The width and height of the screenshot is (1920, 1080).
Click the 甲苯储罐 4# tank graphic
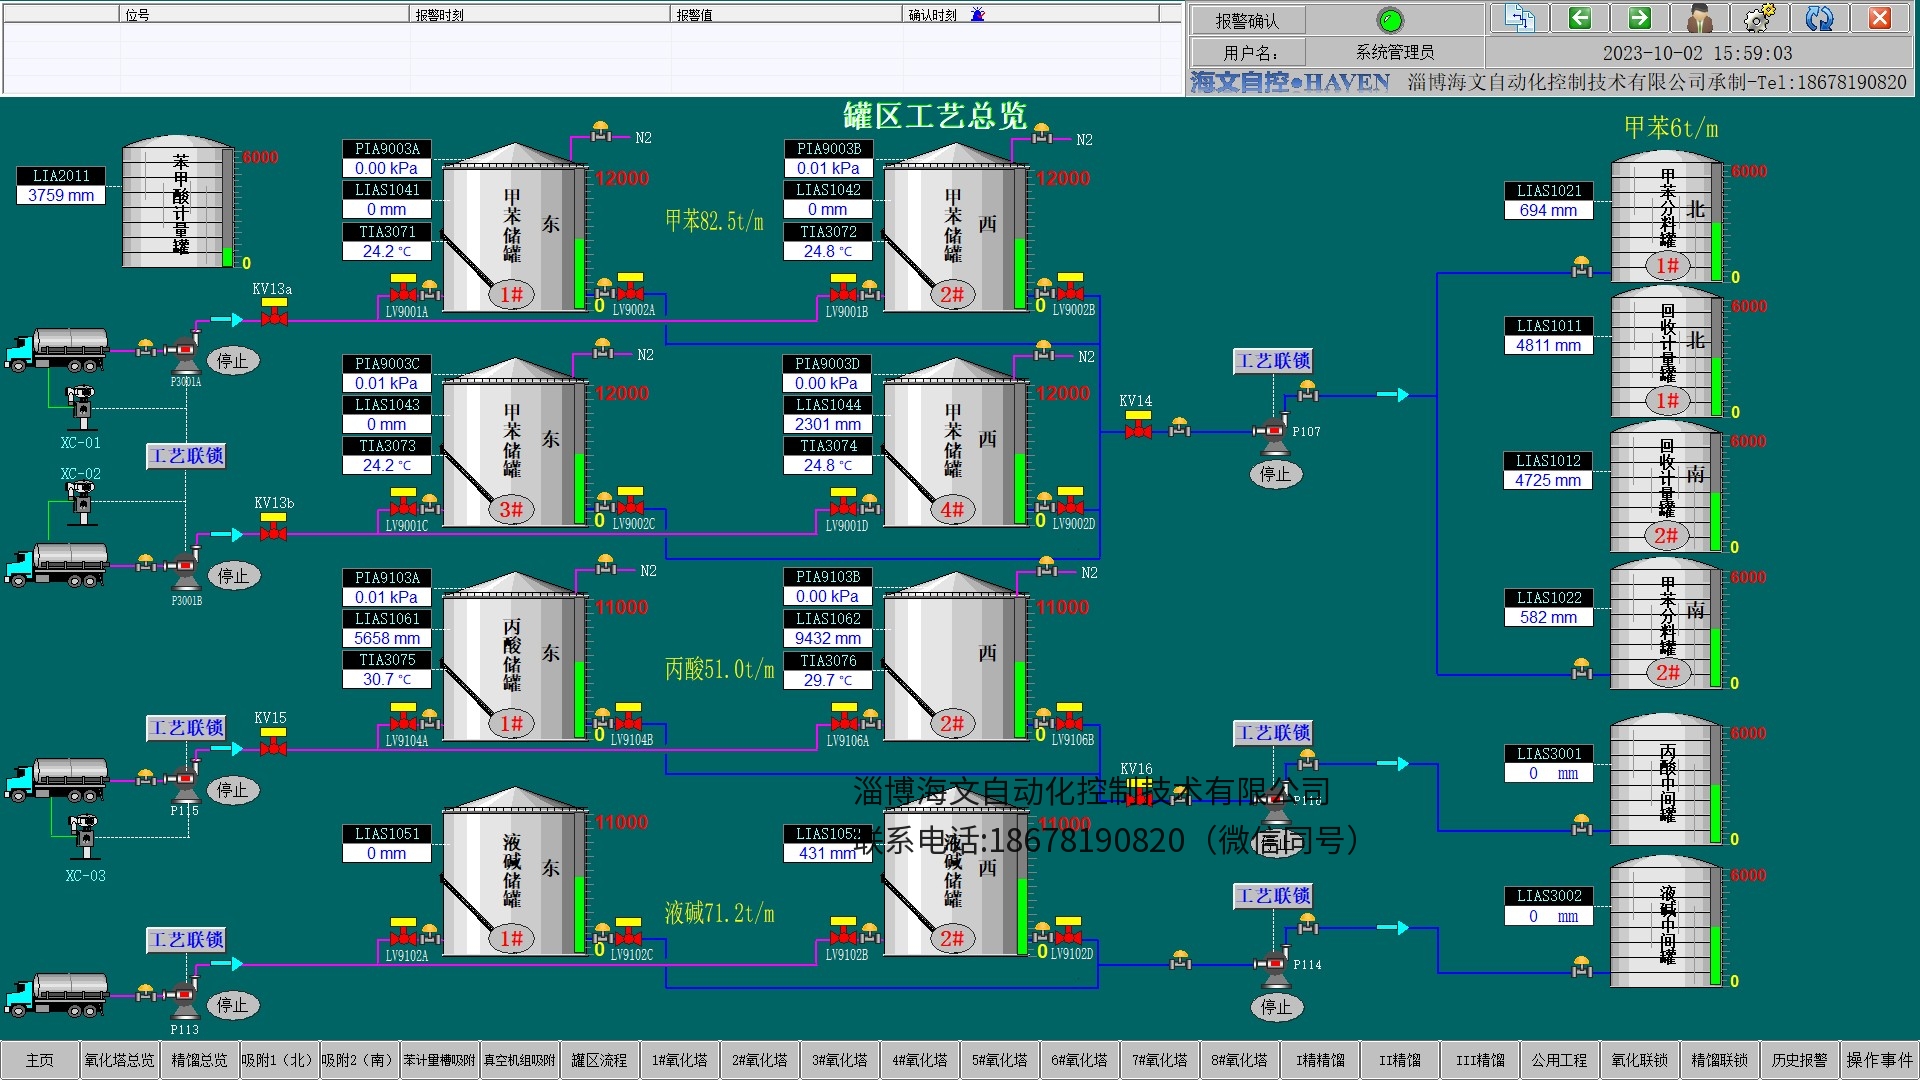tap(955, 442)
